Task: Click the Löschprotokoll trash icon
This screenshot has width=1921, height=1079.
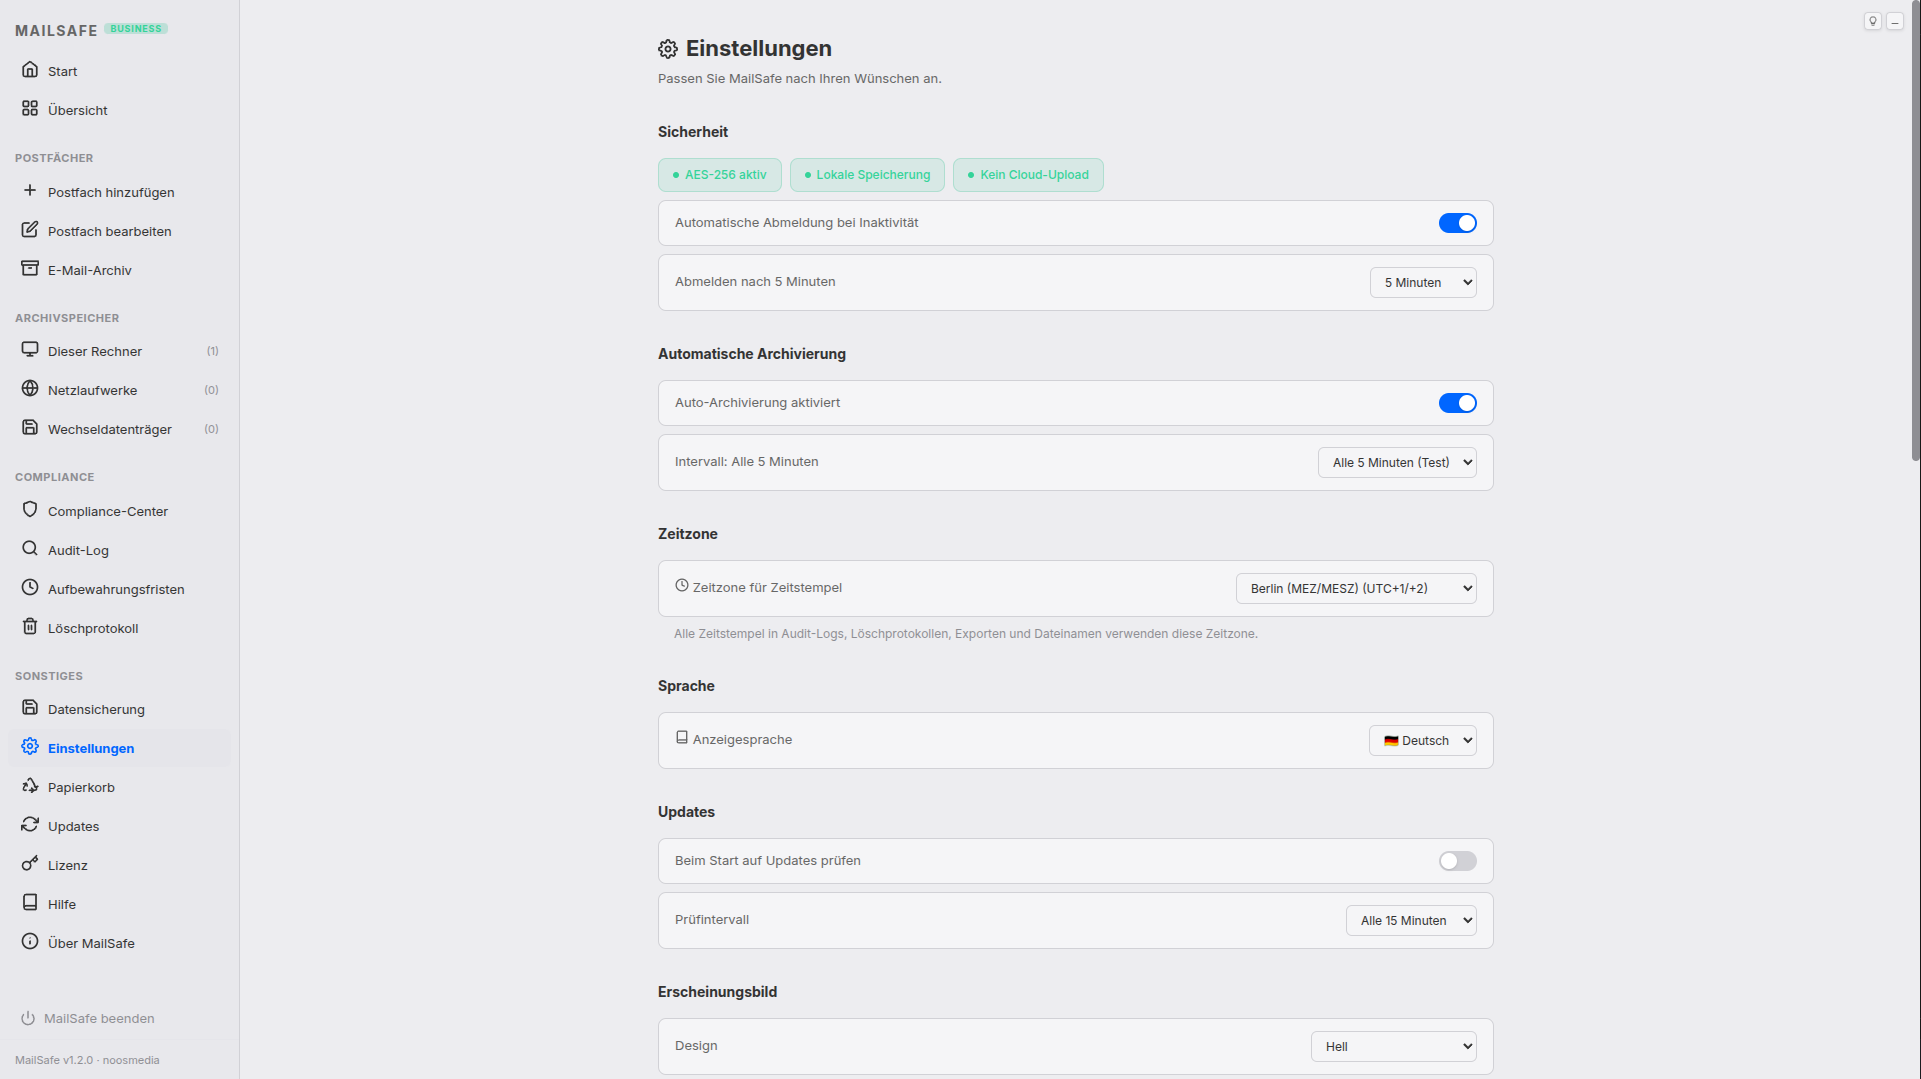Action: (30, 627)
